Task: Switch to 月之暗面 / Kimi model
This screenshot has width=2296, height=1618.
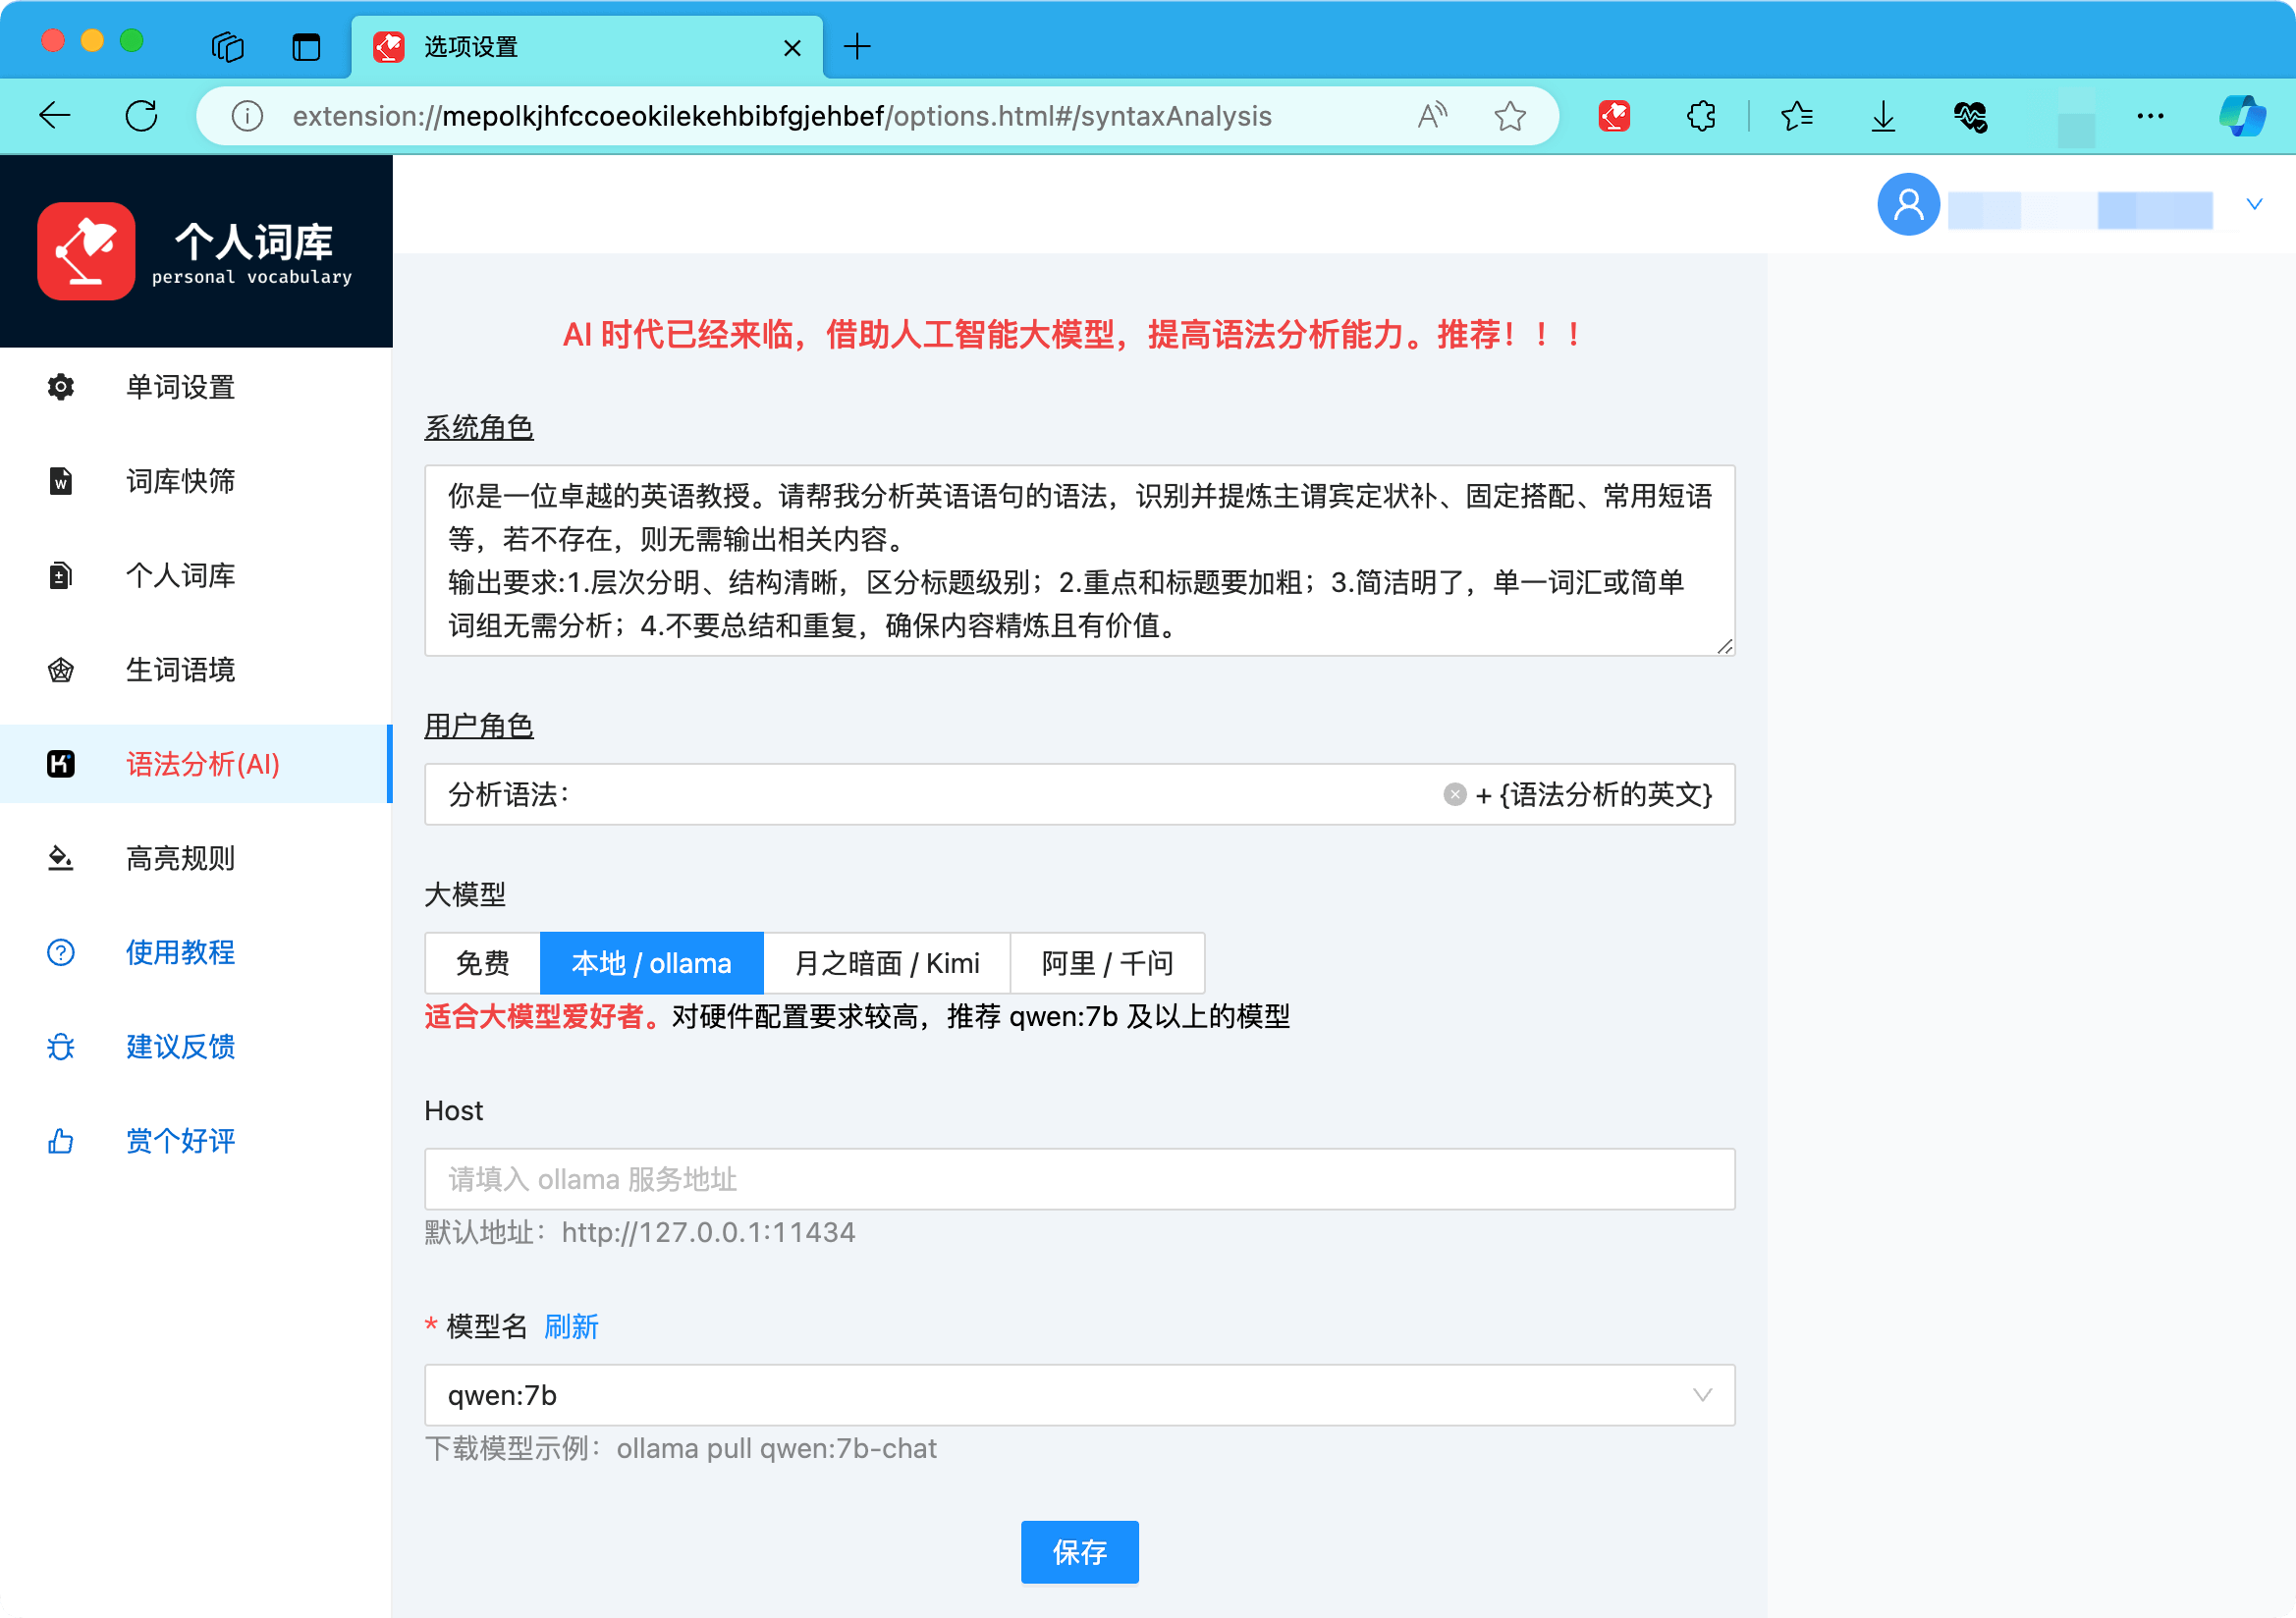Action: pyautogui.click(x=887, y=963)
